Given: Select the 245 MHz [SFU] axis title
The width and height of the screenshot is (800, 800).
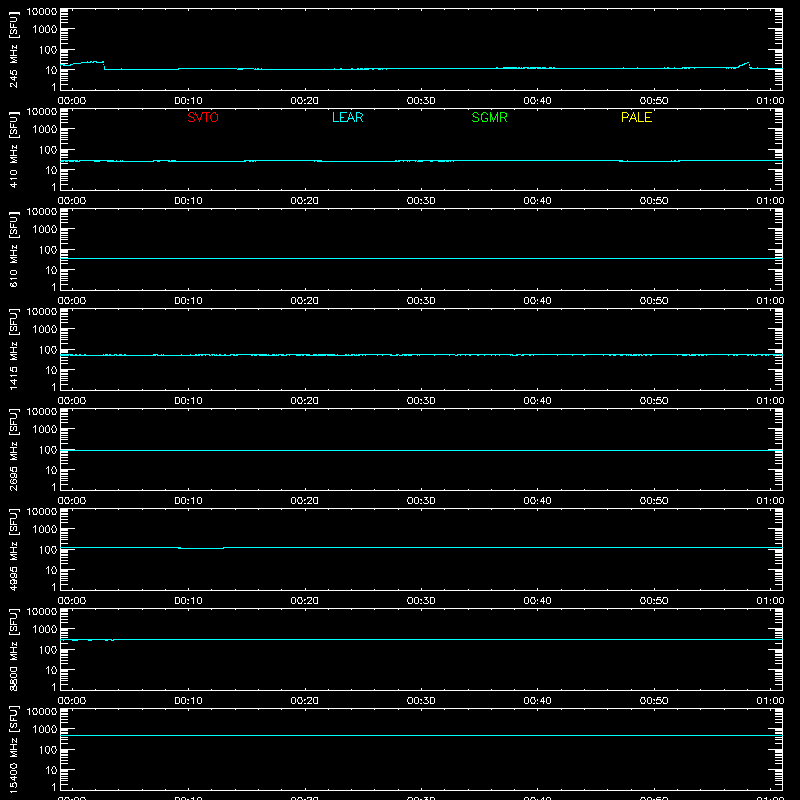Looking at the screenshot, I should click(x=13, y=49).
